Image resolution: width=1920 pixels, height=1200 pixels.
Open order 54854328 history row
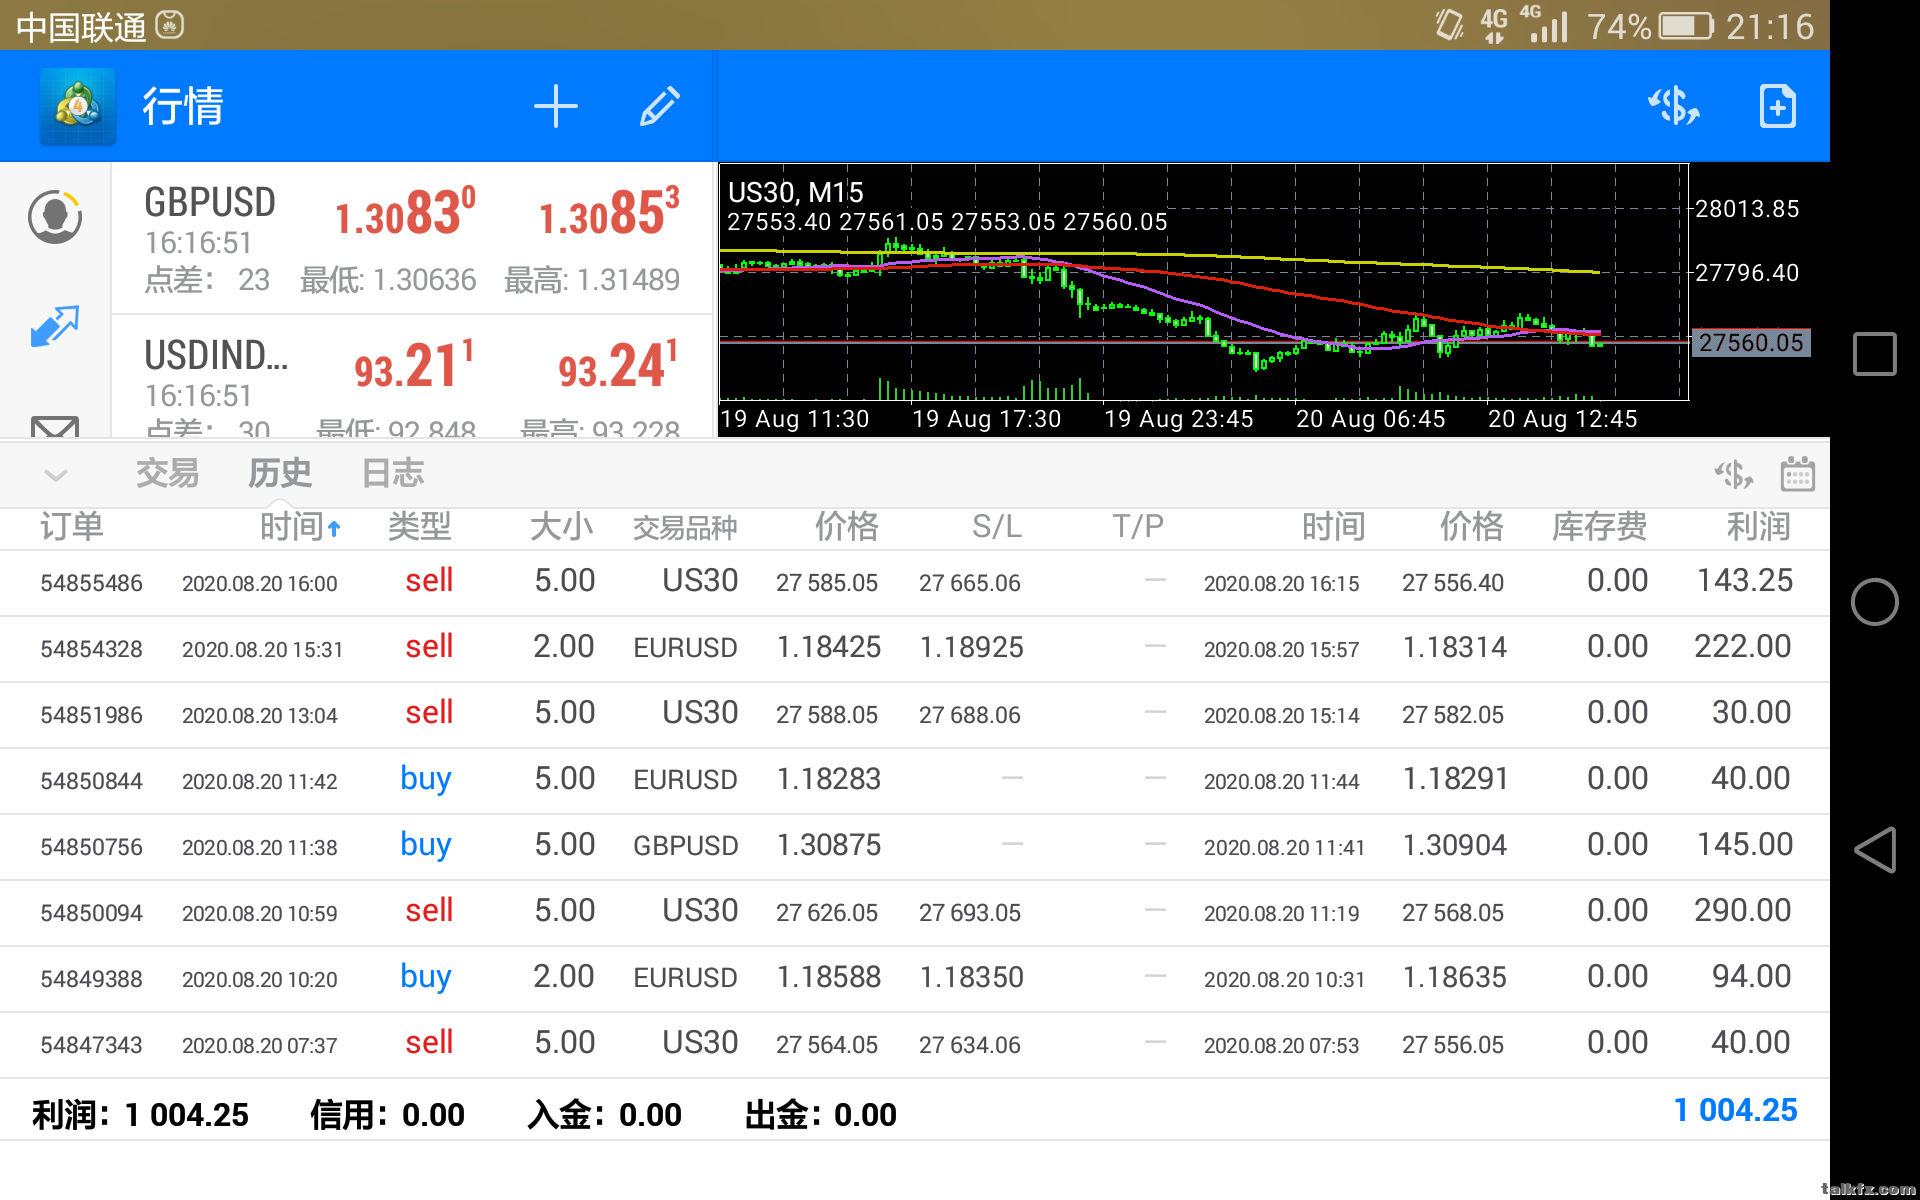pyautogui.click(x=915, y=648)
